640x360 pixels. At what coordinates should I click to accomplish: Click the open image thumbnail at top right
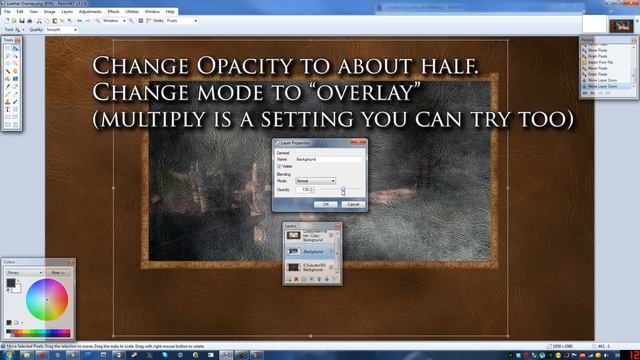tap(621, 25)
